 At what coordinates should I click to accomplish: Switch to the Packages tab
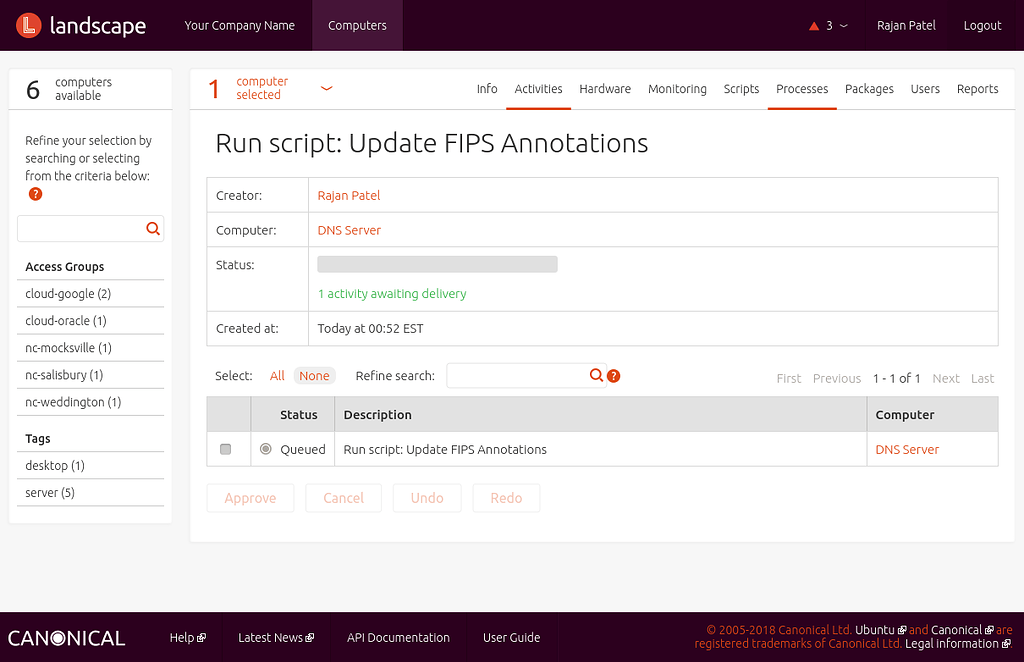tap(869, 89)
